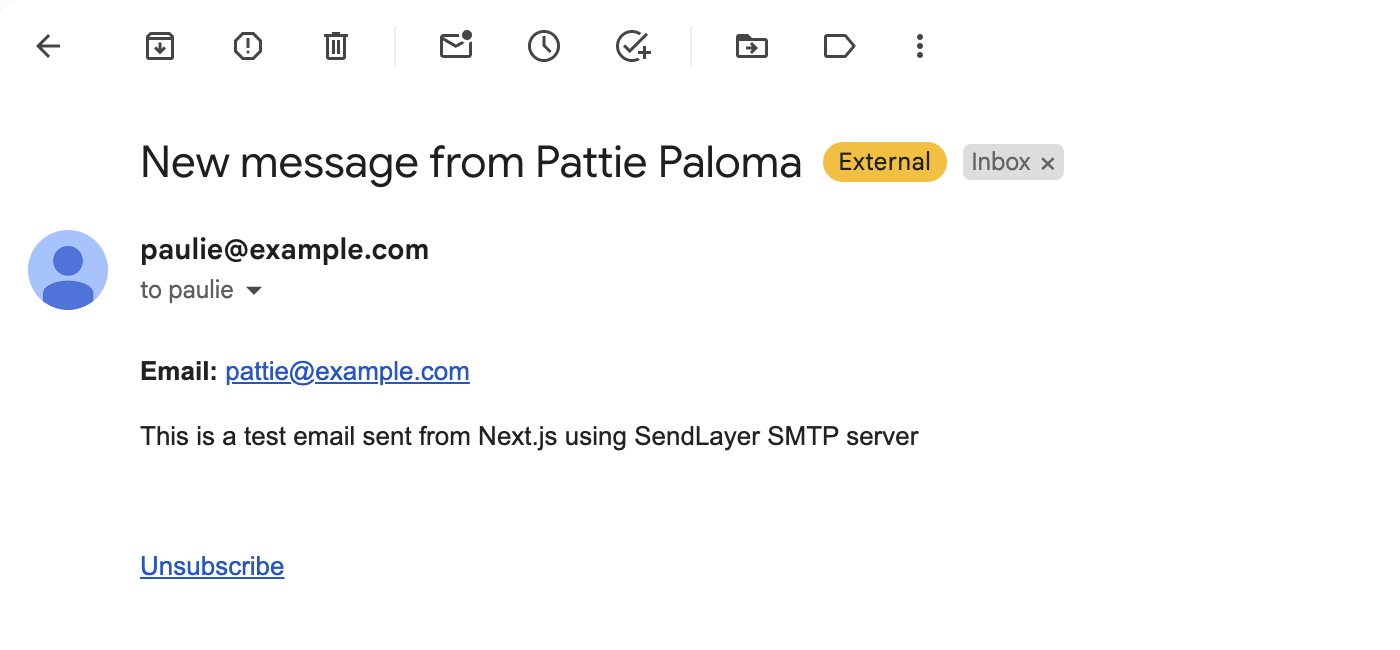Open the three-dot more options menu
This screenshot has width=1400, height=650.
(919, 46)
